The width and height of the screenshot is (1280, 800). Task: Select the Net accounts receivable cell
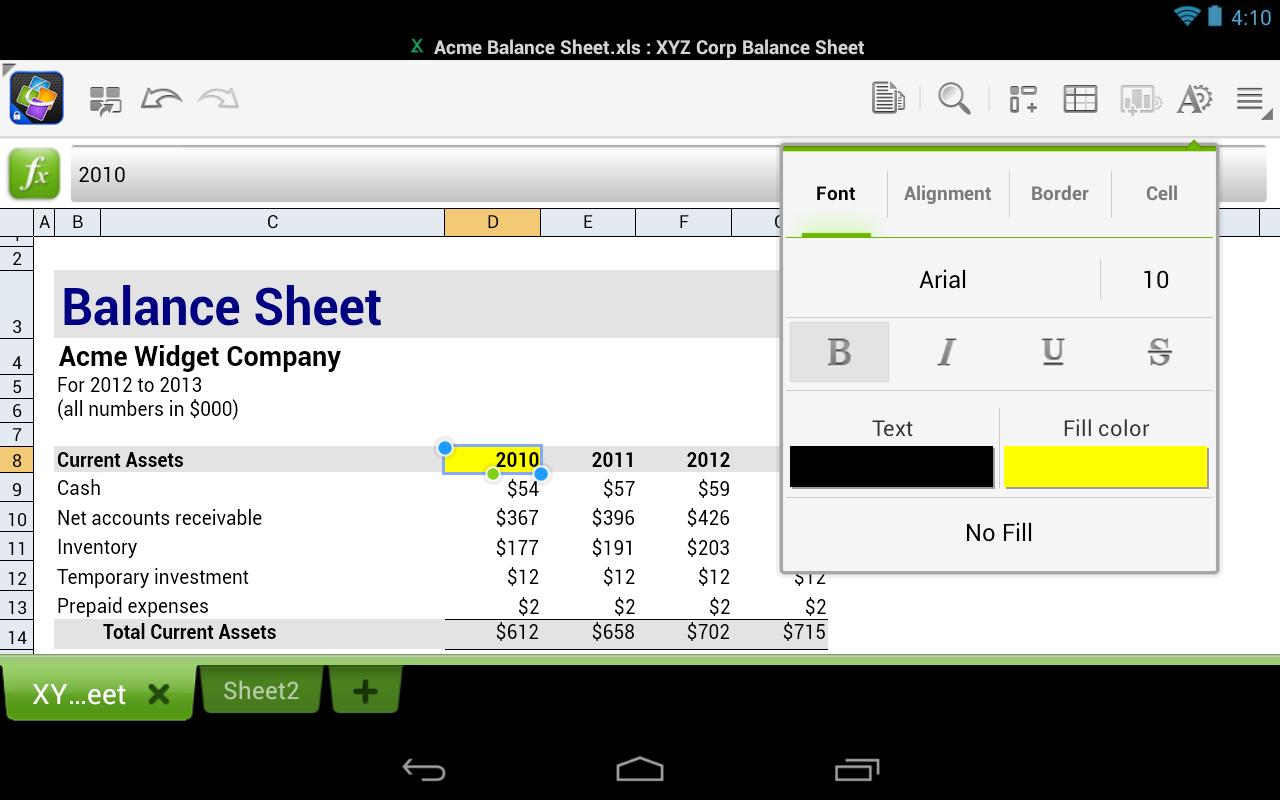click(159, 518)
